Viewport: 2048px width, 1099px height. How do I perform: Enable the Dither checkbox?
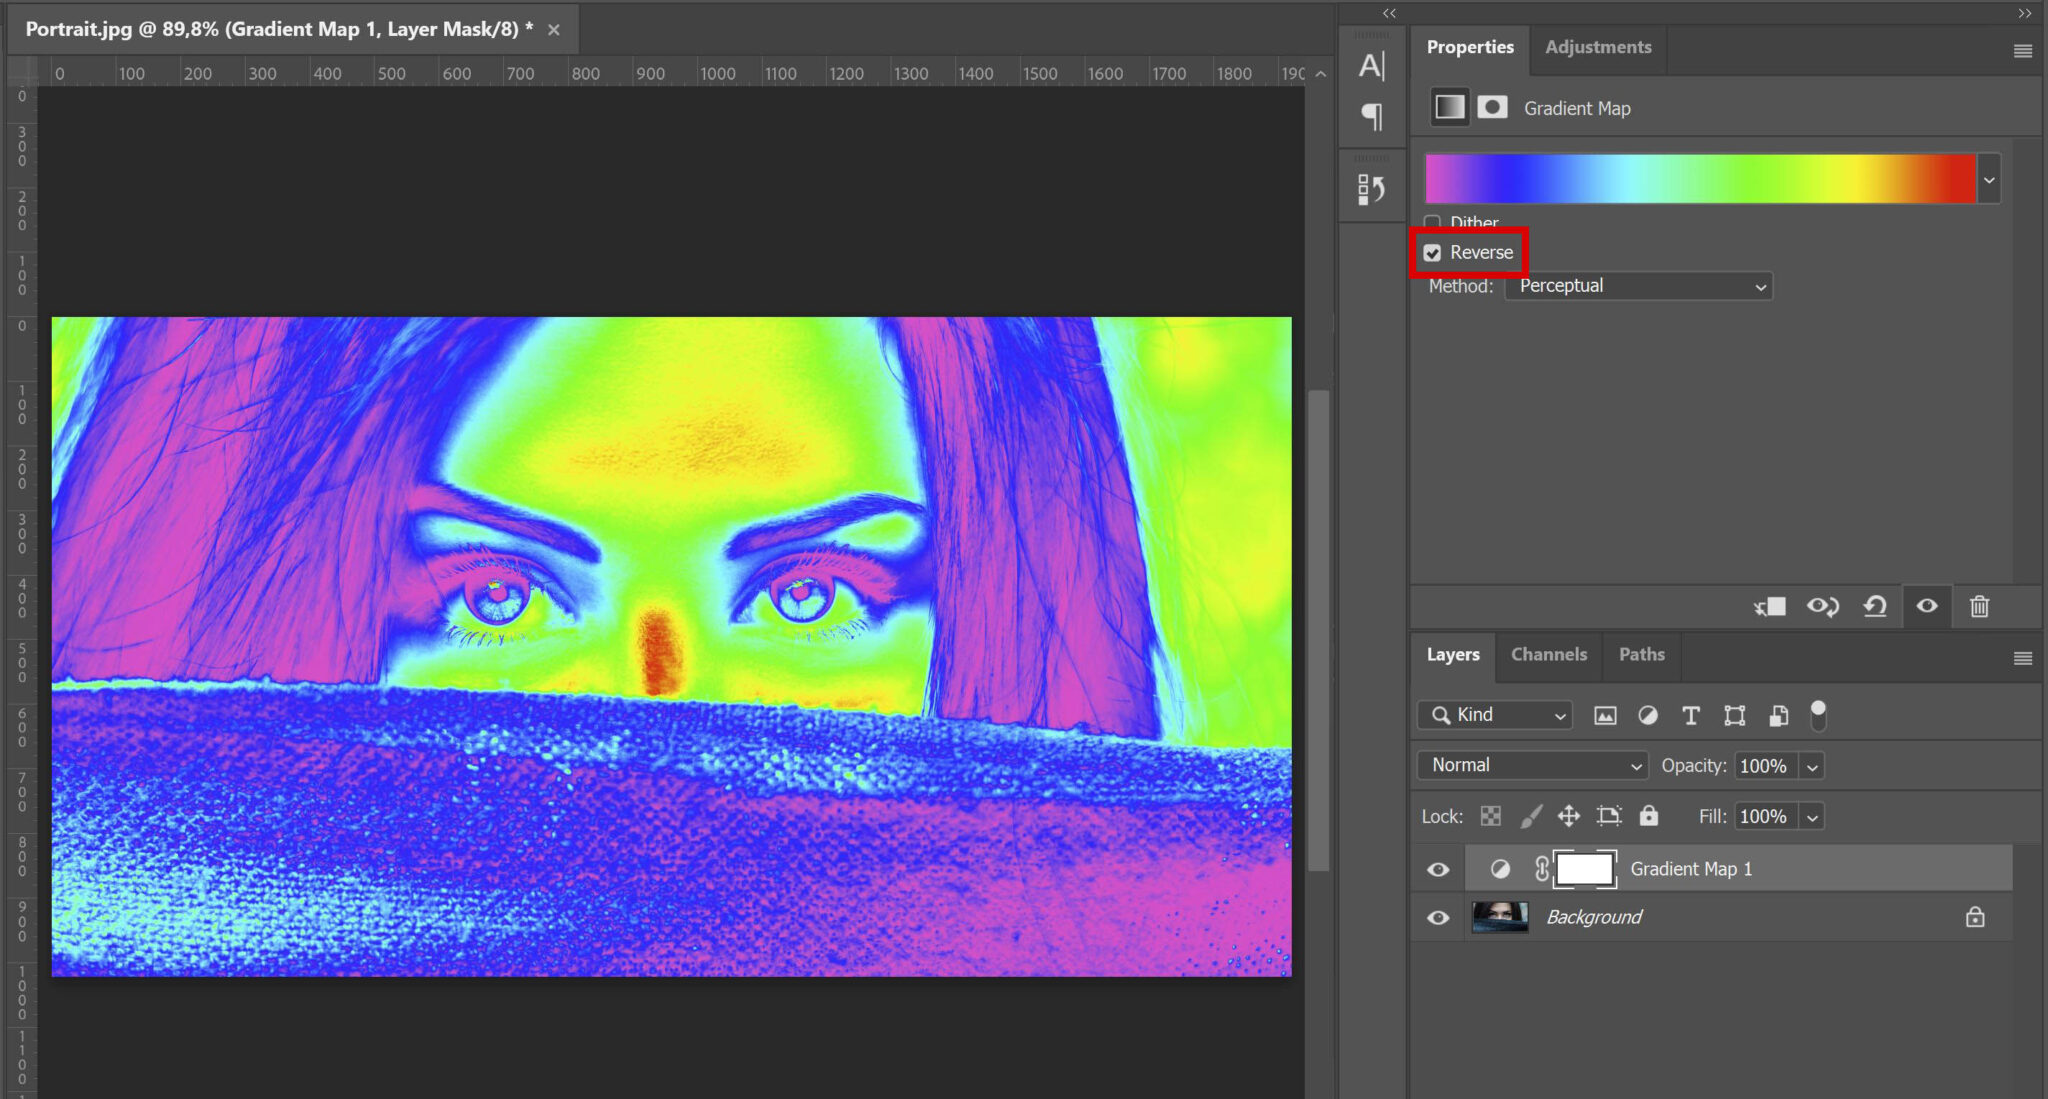[x=1434, y=222]
